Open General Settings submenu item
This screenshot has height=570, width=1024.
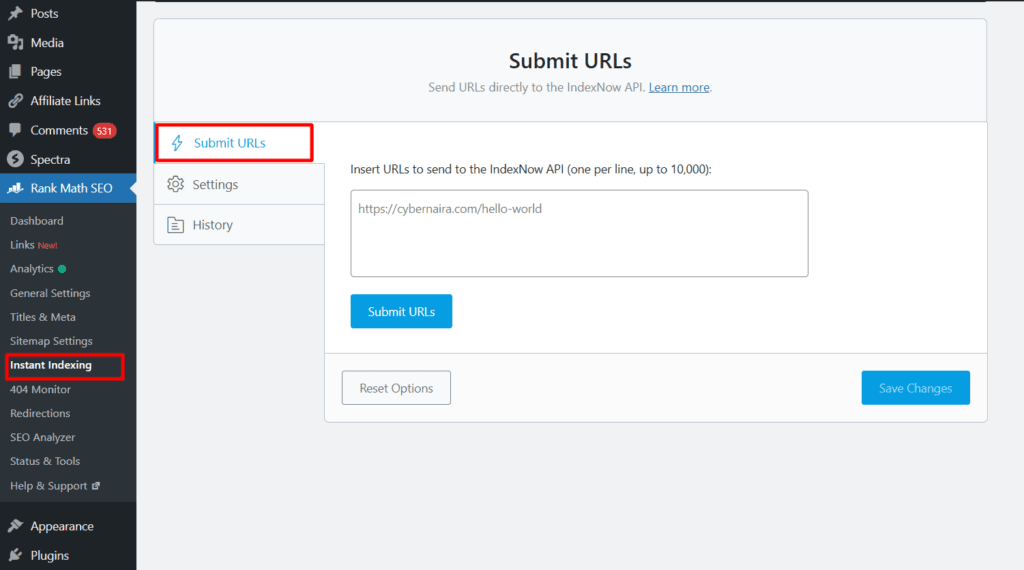click(50, 293)
